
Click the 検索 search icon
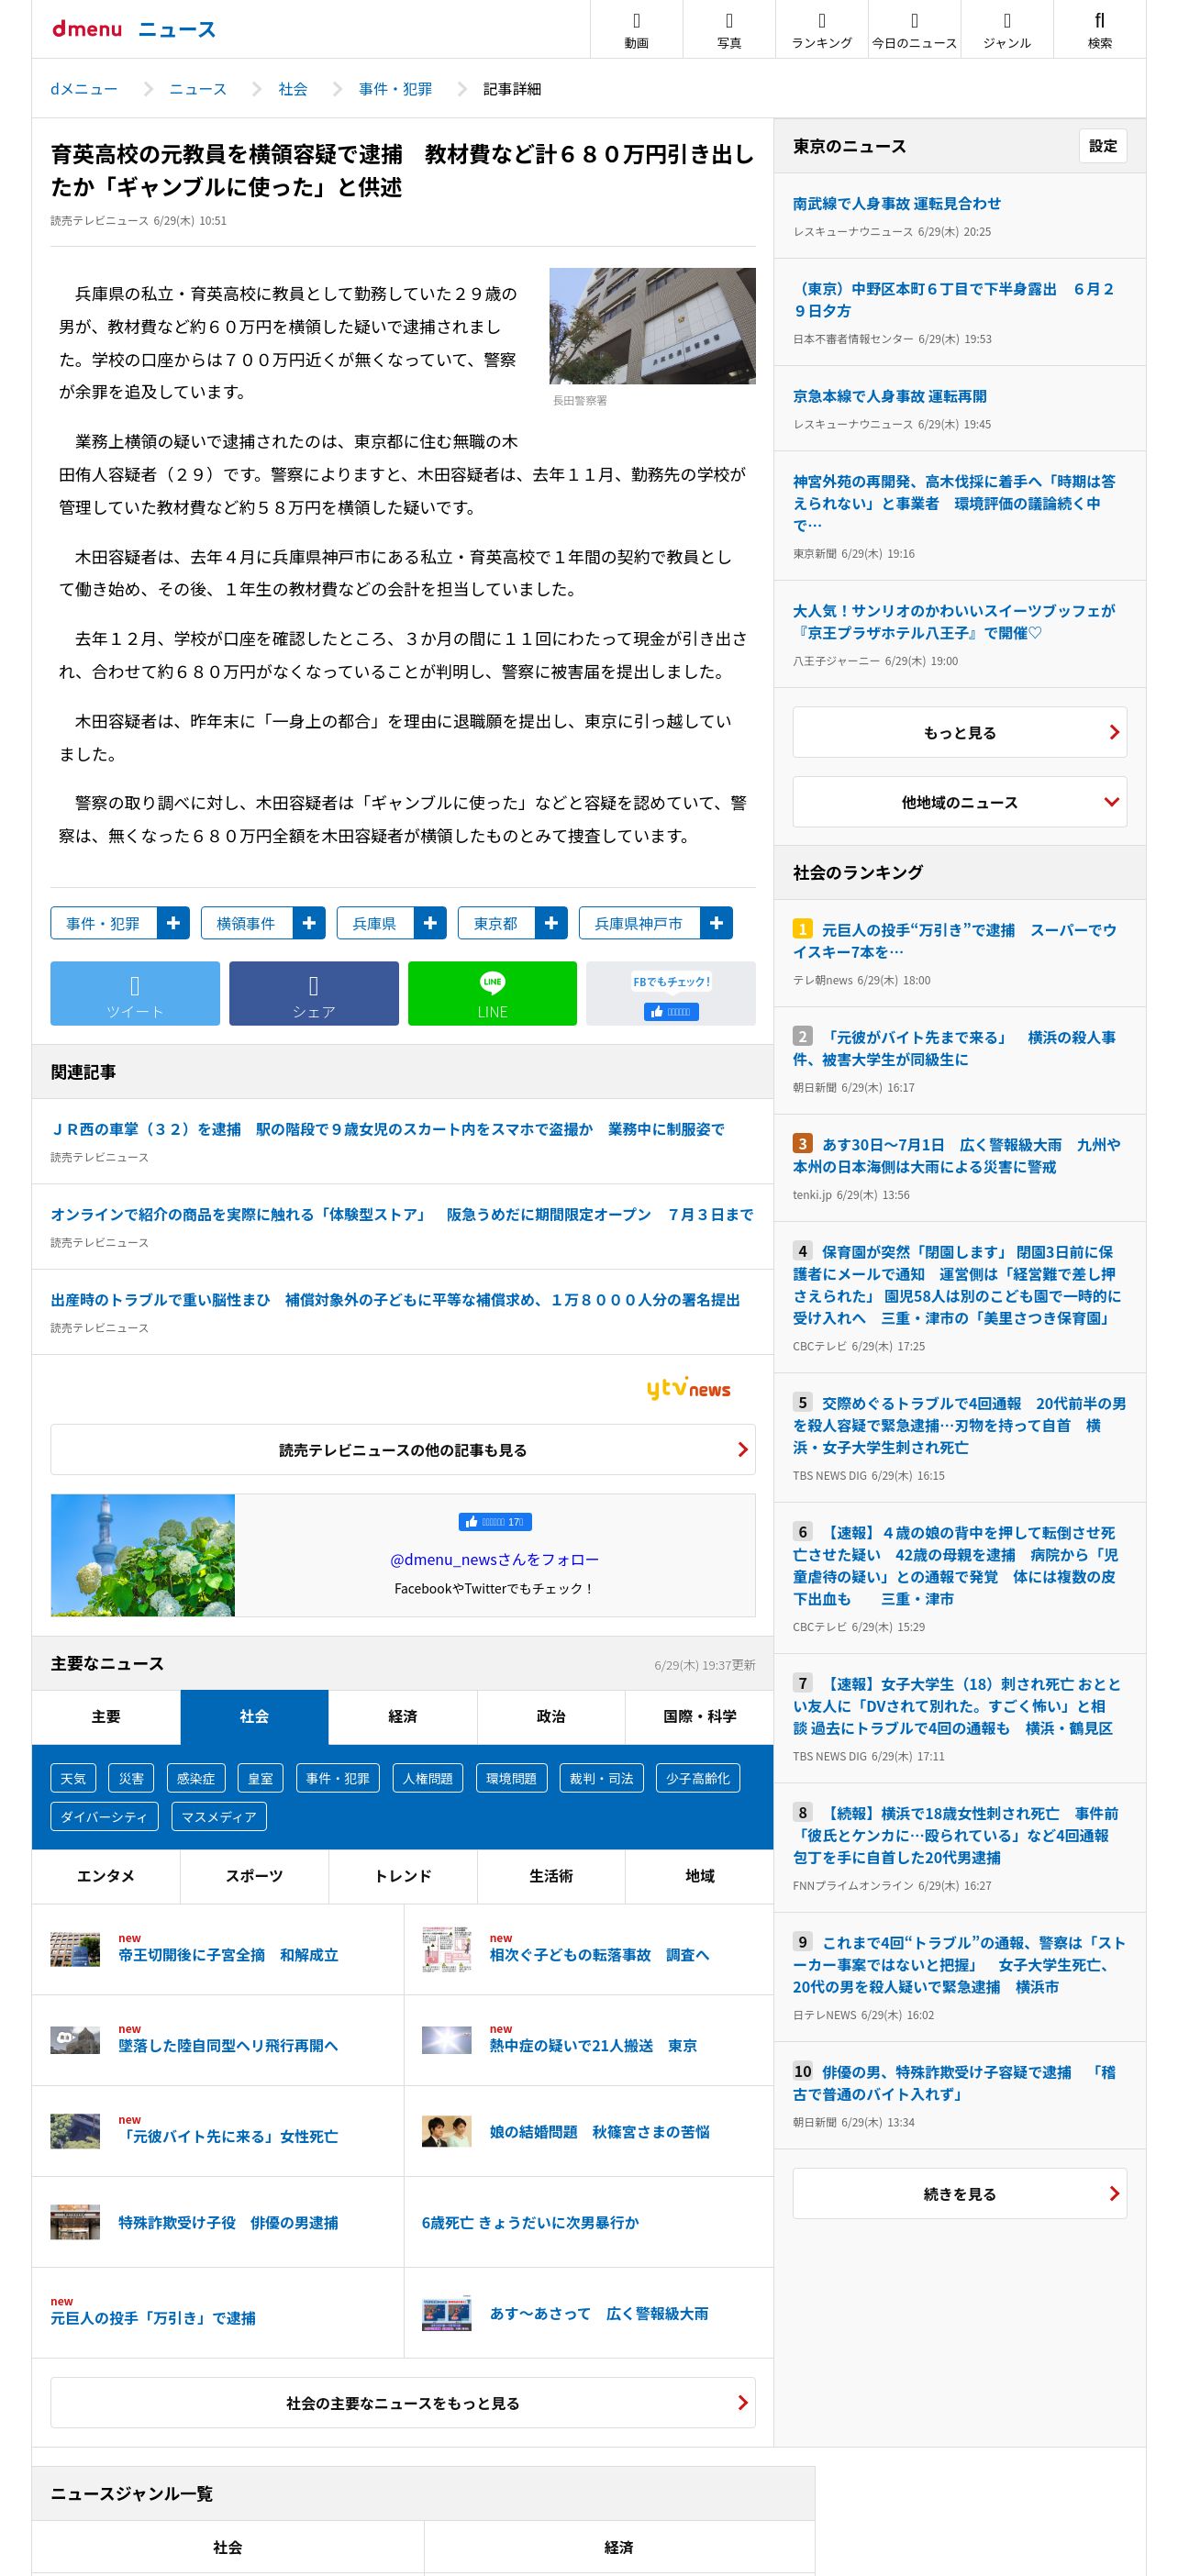[1099, 30]
